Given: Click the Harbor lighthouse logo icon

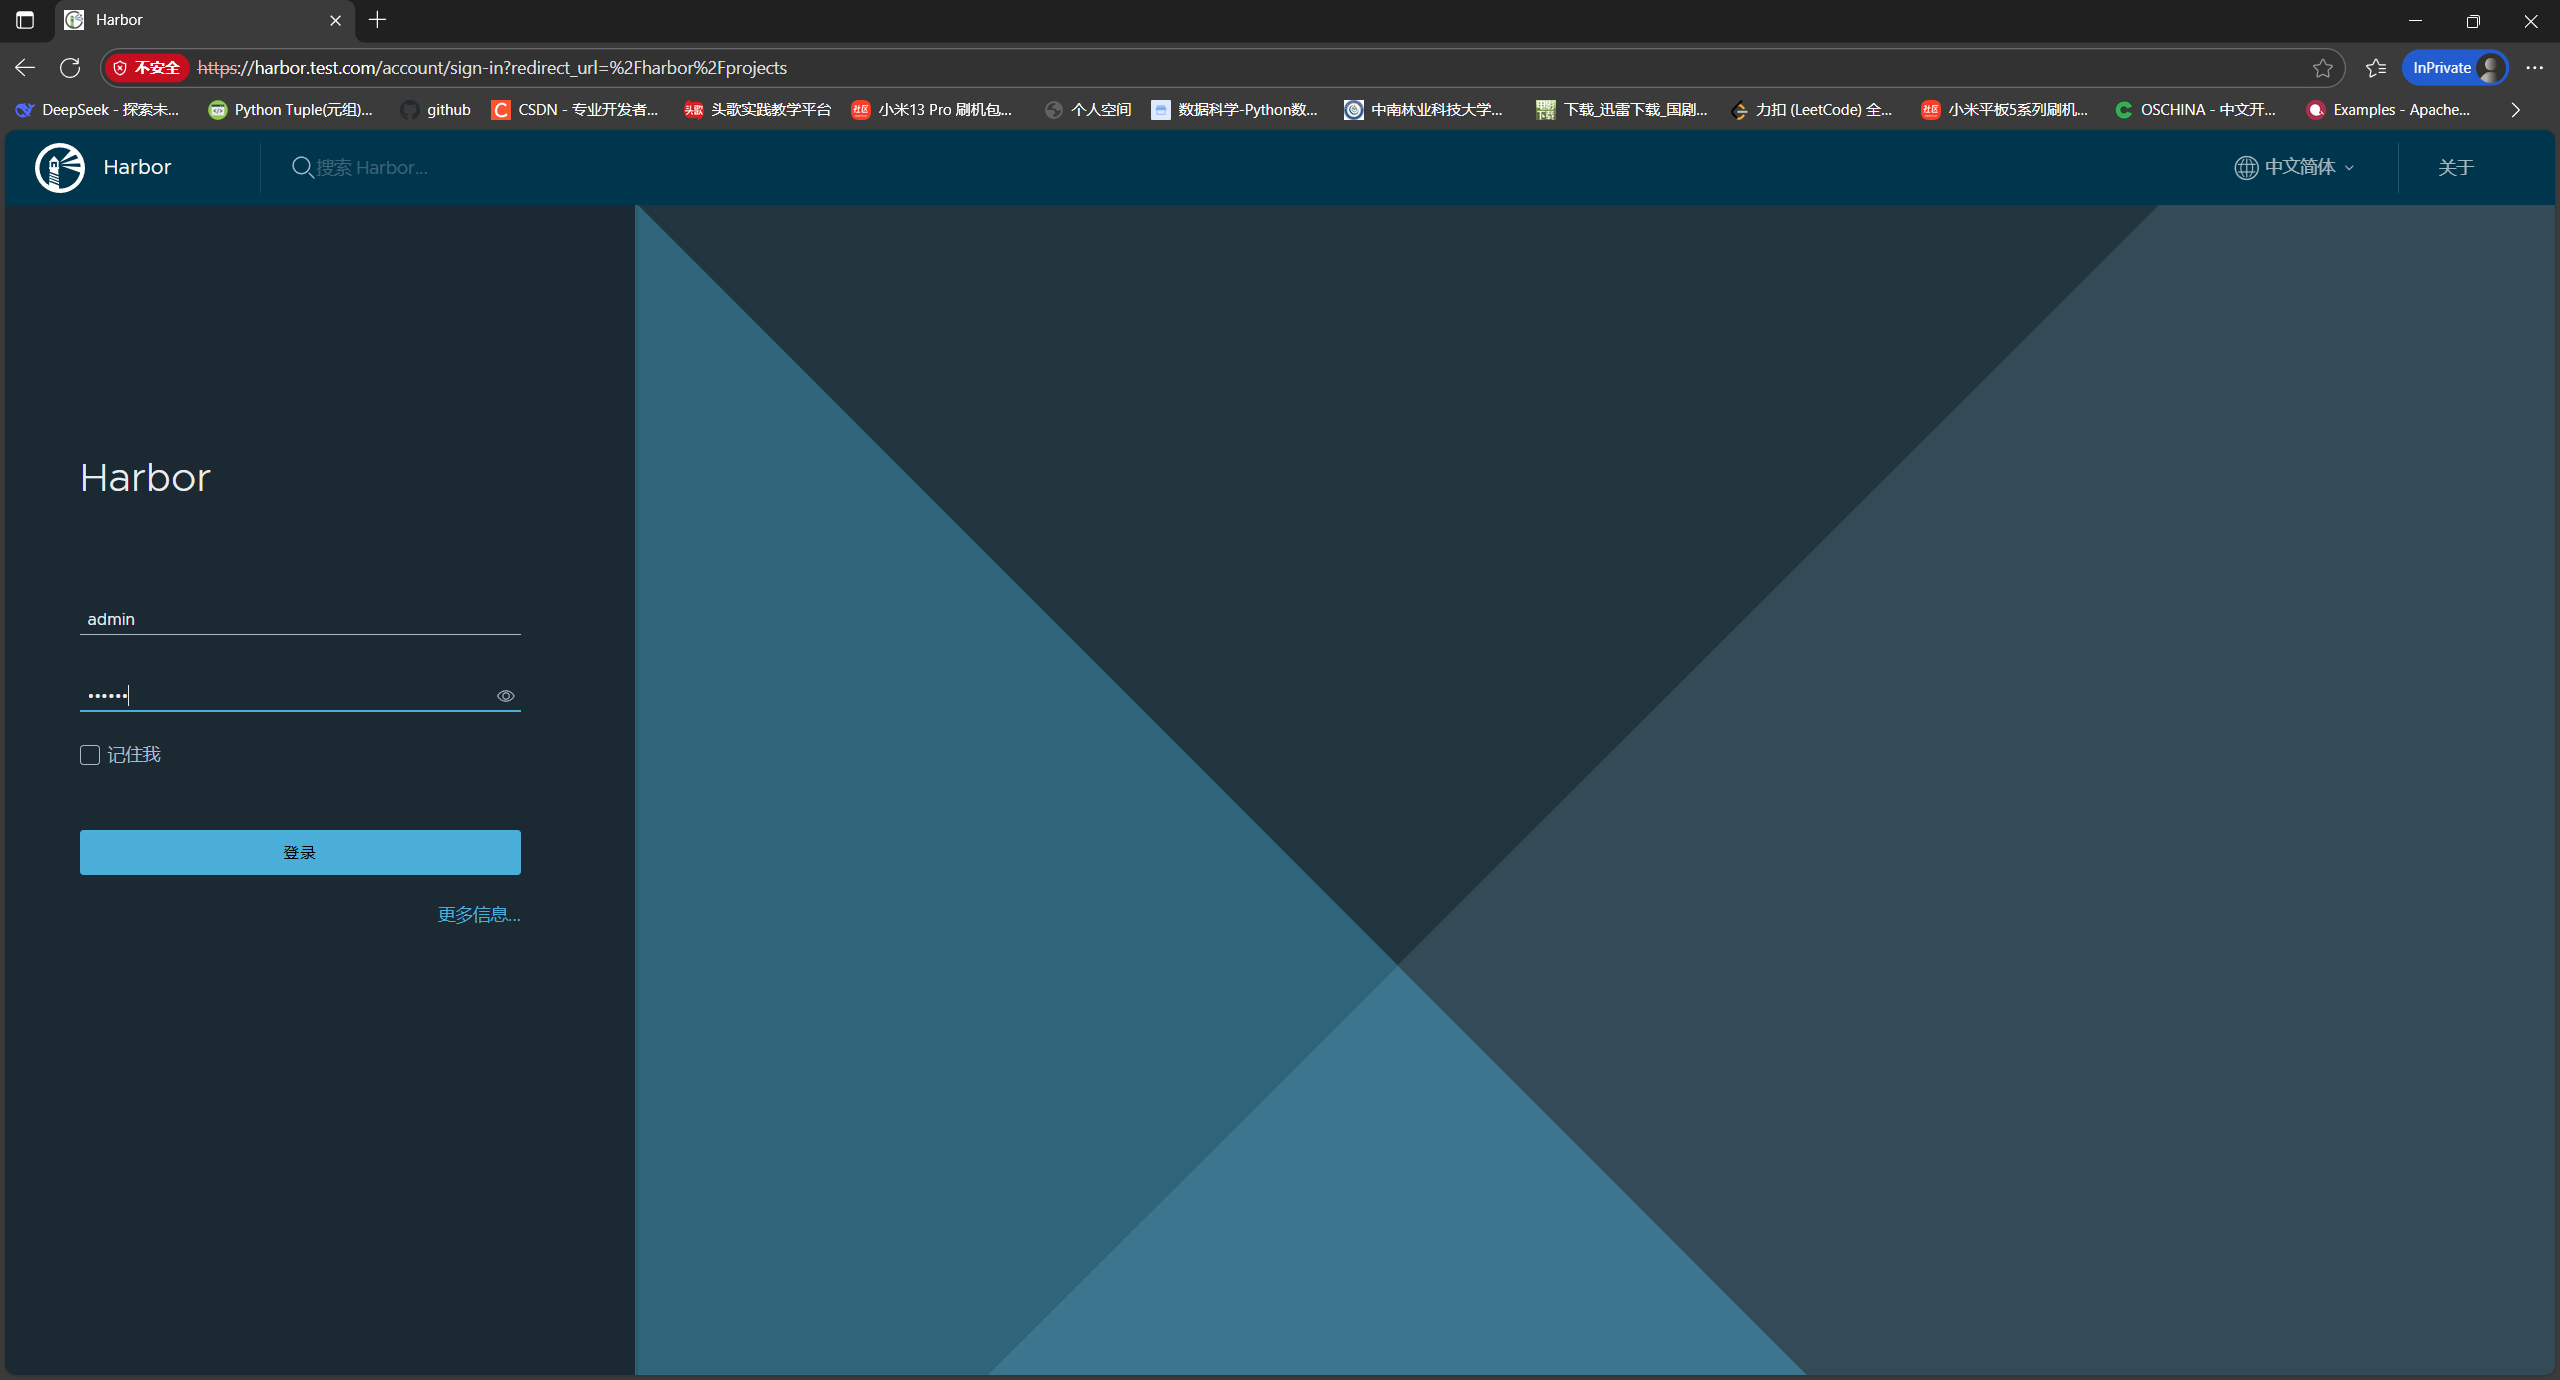Looking at the screenshot, I should coord(60,167).
